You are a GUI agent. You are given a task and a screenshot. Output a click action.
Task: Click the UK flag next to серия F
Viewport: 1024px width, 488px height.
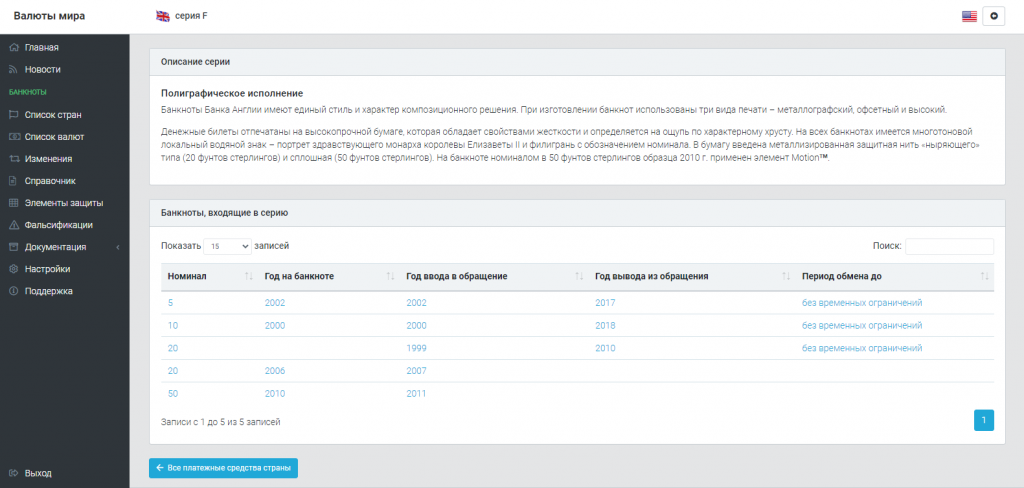click(163, 16)
